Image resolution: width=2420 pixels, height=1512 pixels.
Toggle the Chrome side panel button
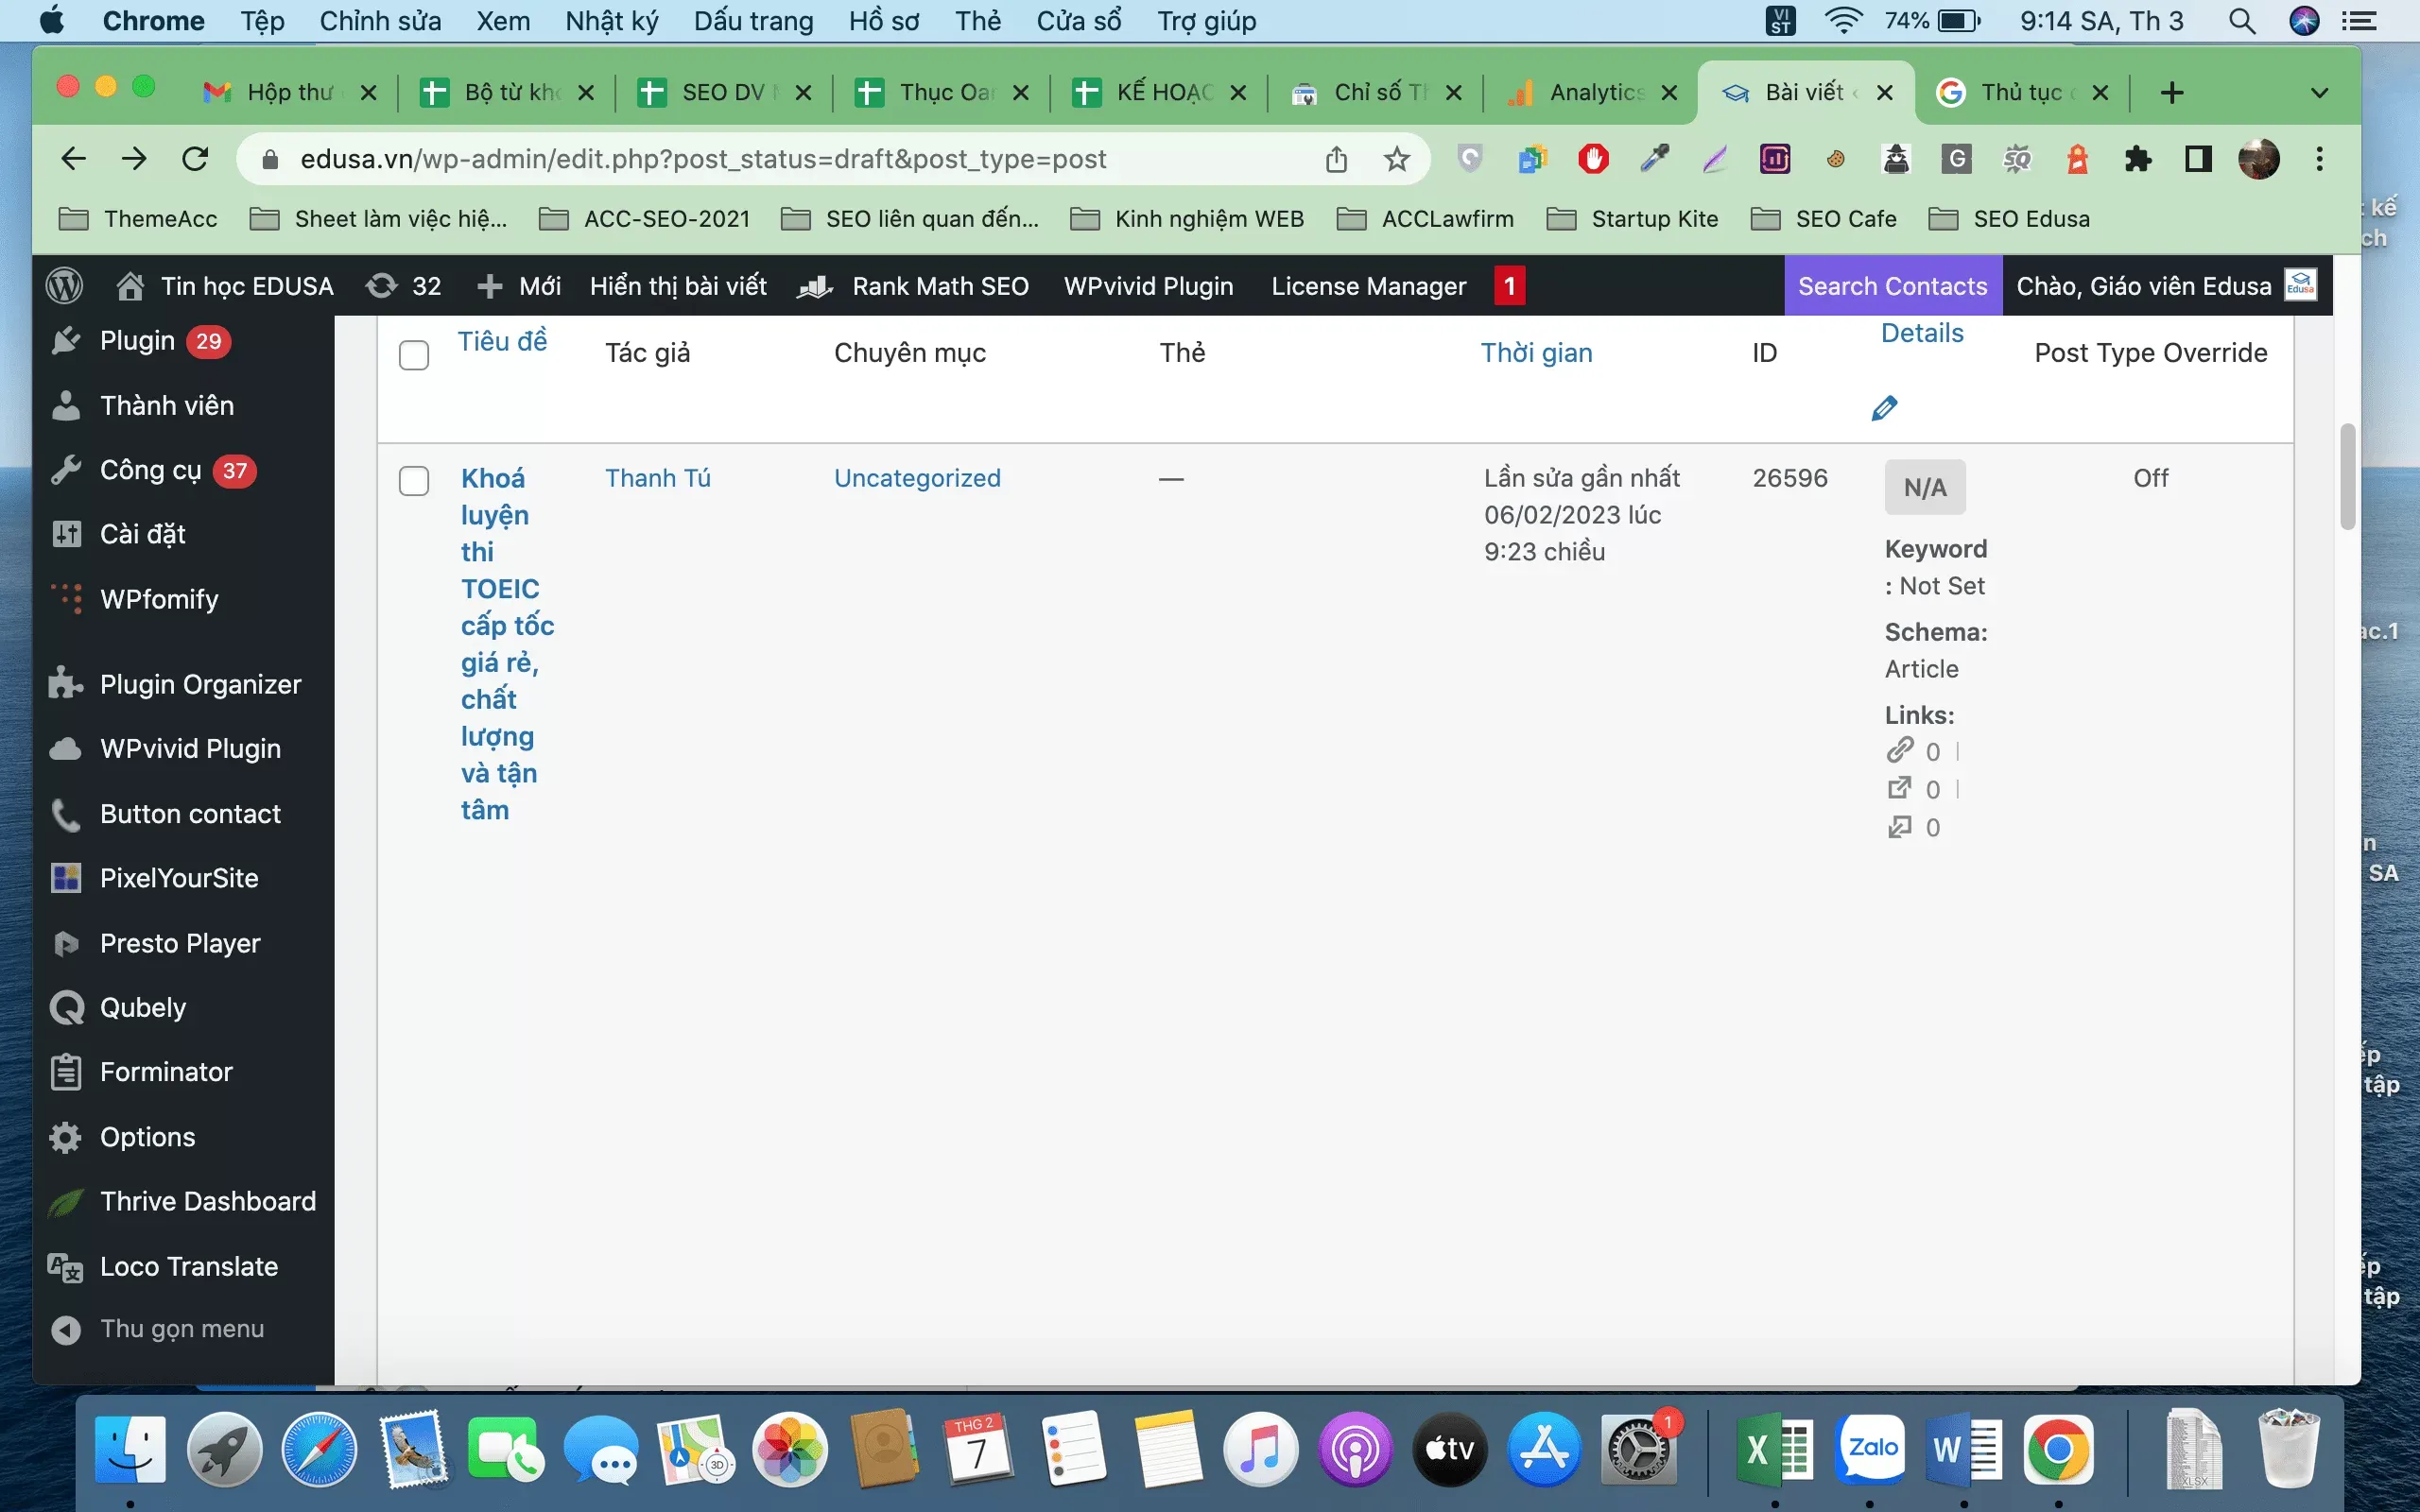pos(2197,159)
